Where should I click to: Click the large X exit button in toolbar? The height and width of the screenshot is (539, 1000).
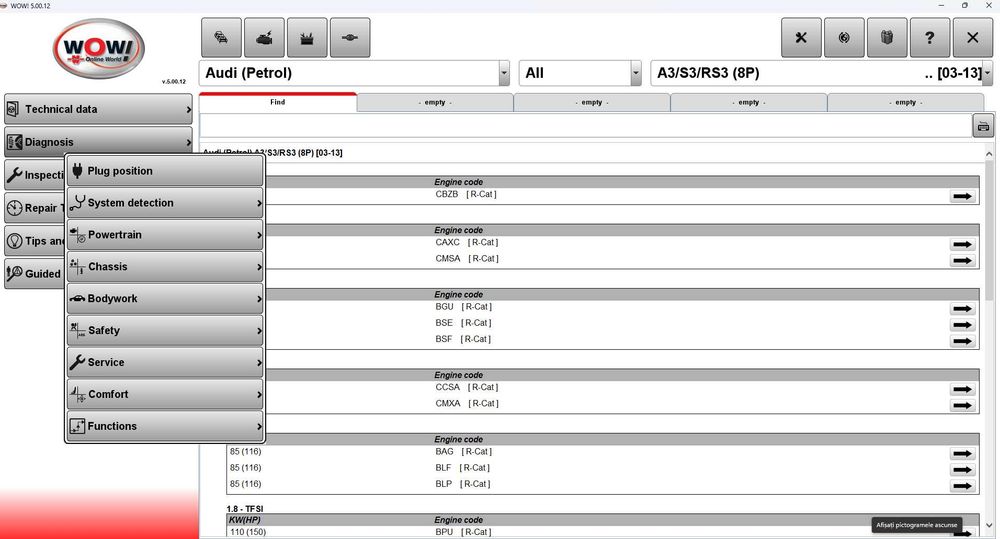[x=972, y=38]
